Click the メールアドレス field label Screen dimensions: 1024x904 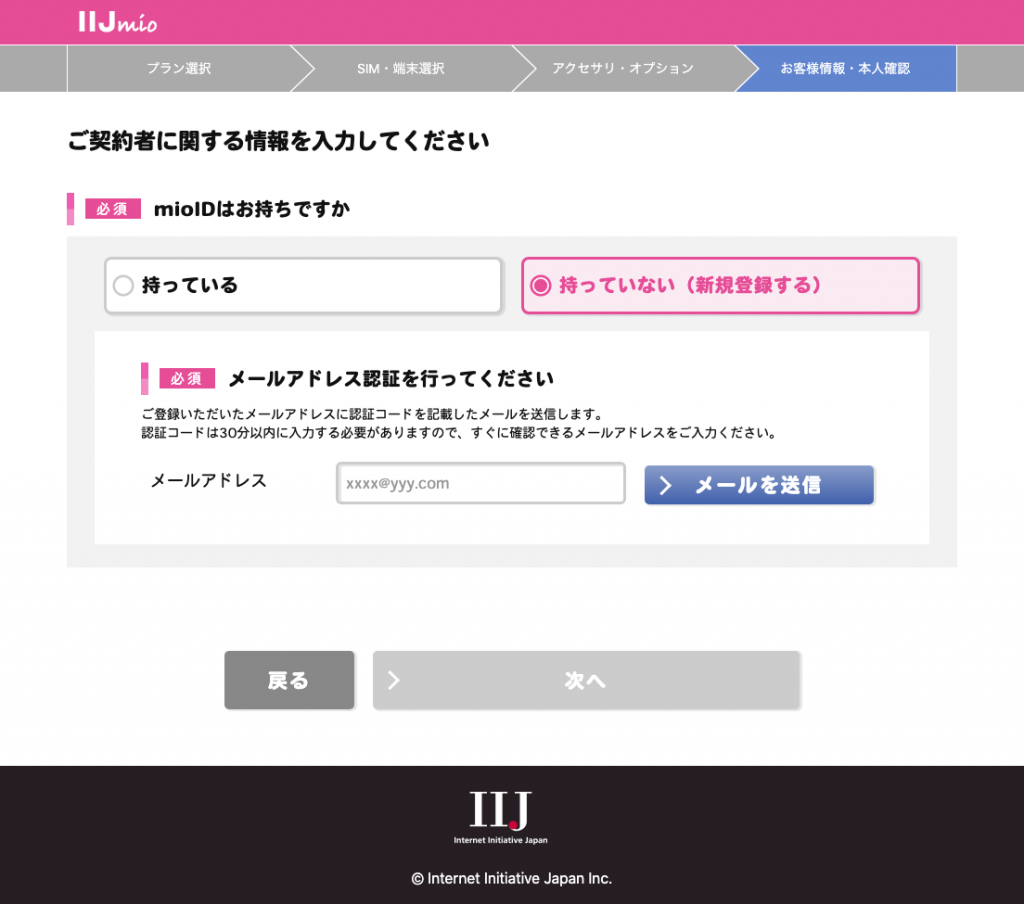pyautogui.click(x=209, y=481)
